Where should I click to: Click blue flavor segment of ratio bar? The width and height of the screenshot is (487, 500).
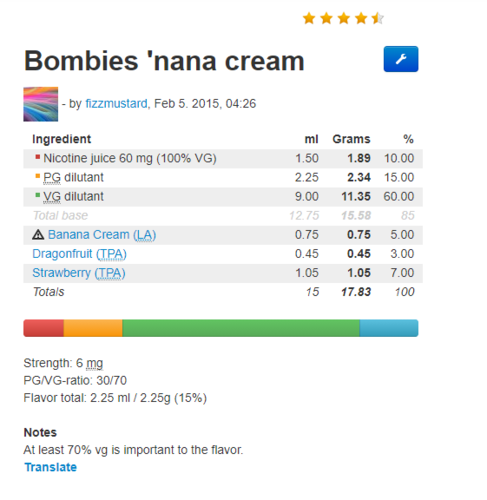click(x=389, y=328)
